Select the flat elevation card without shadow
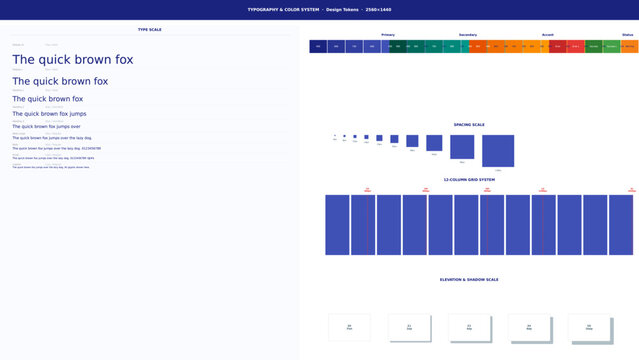Viewport: 639px width, 360px height. click(x=349, y=327)
